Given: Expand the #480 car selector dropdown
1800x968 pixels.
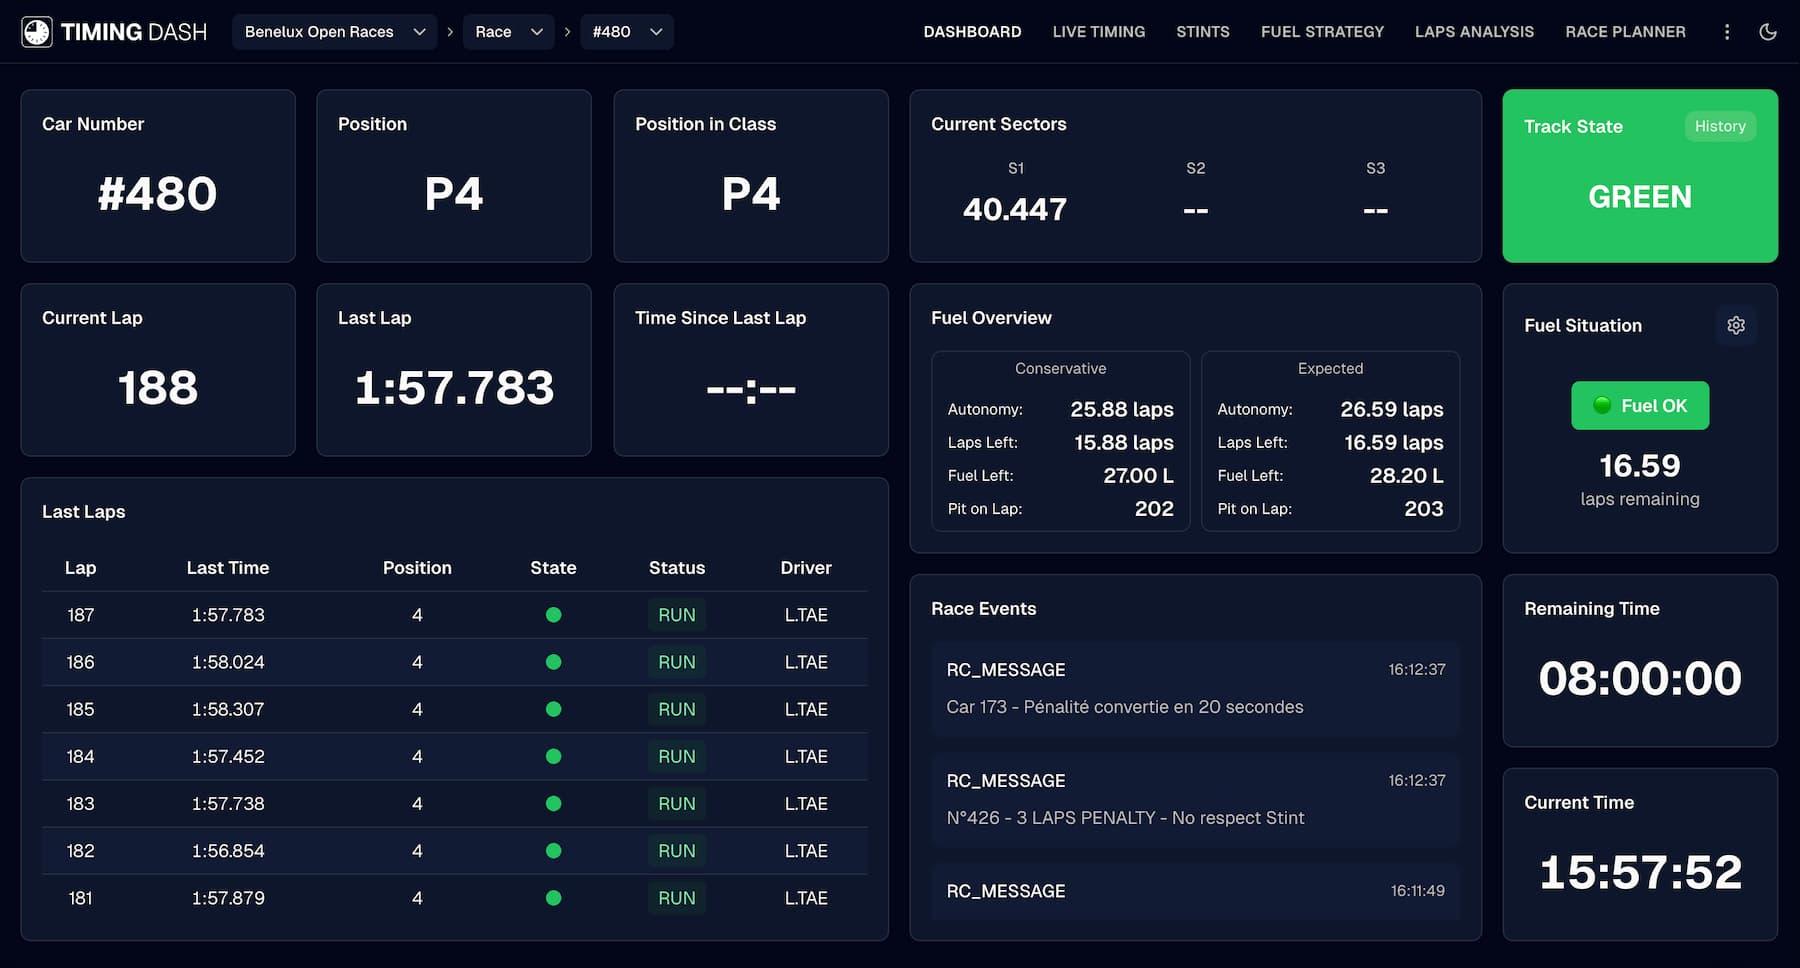Looking at the screenshot, I should click(627, 31).
